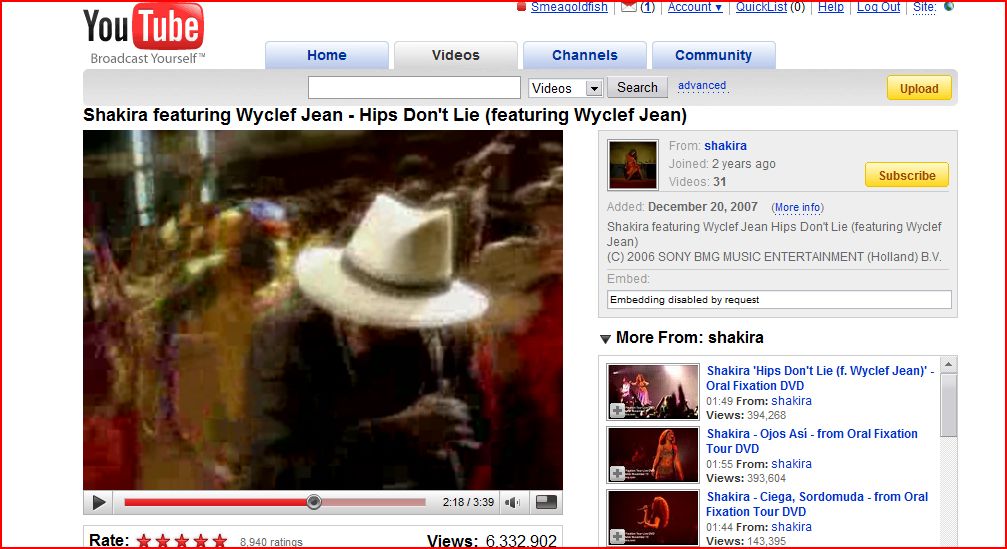Click the unplayed part of the progress bar
The image size is (1007, 549).
pos(372,502)
